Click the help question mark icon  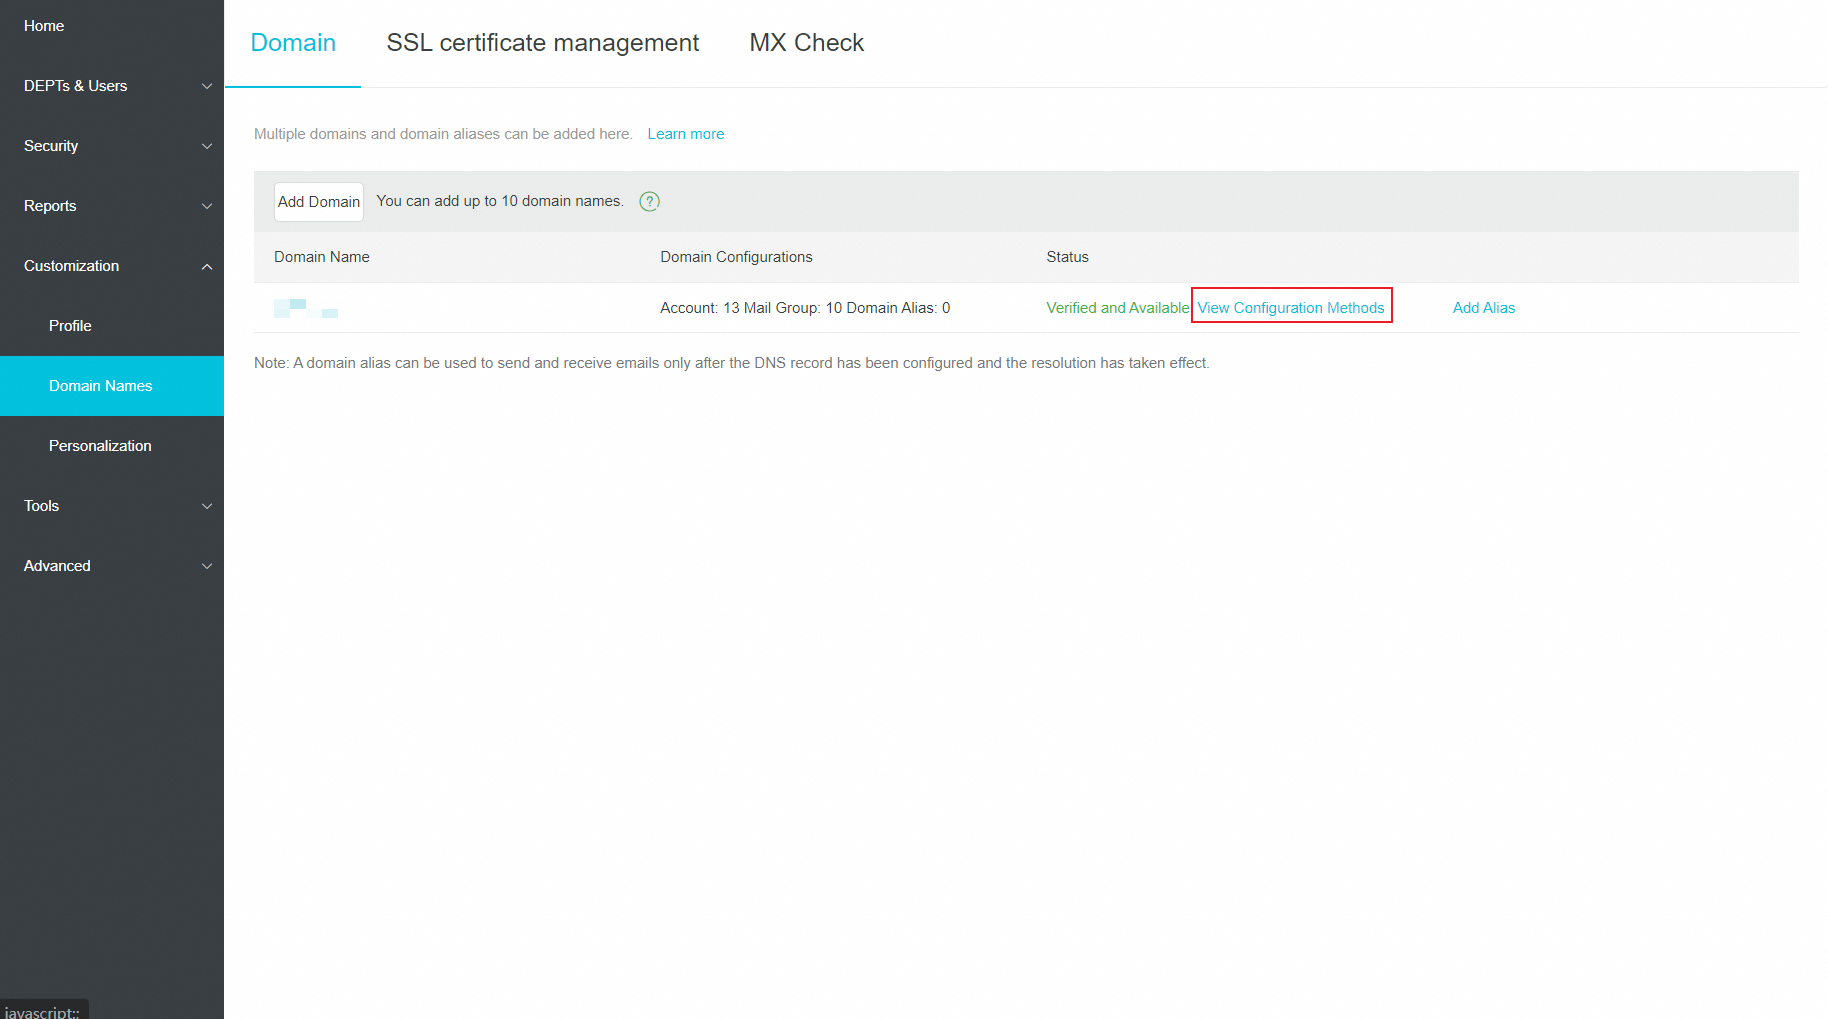649,201
